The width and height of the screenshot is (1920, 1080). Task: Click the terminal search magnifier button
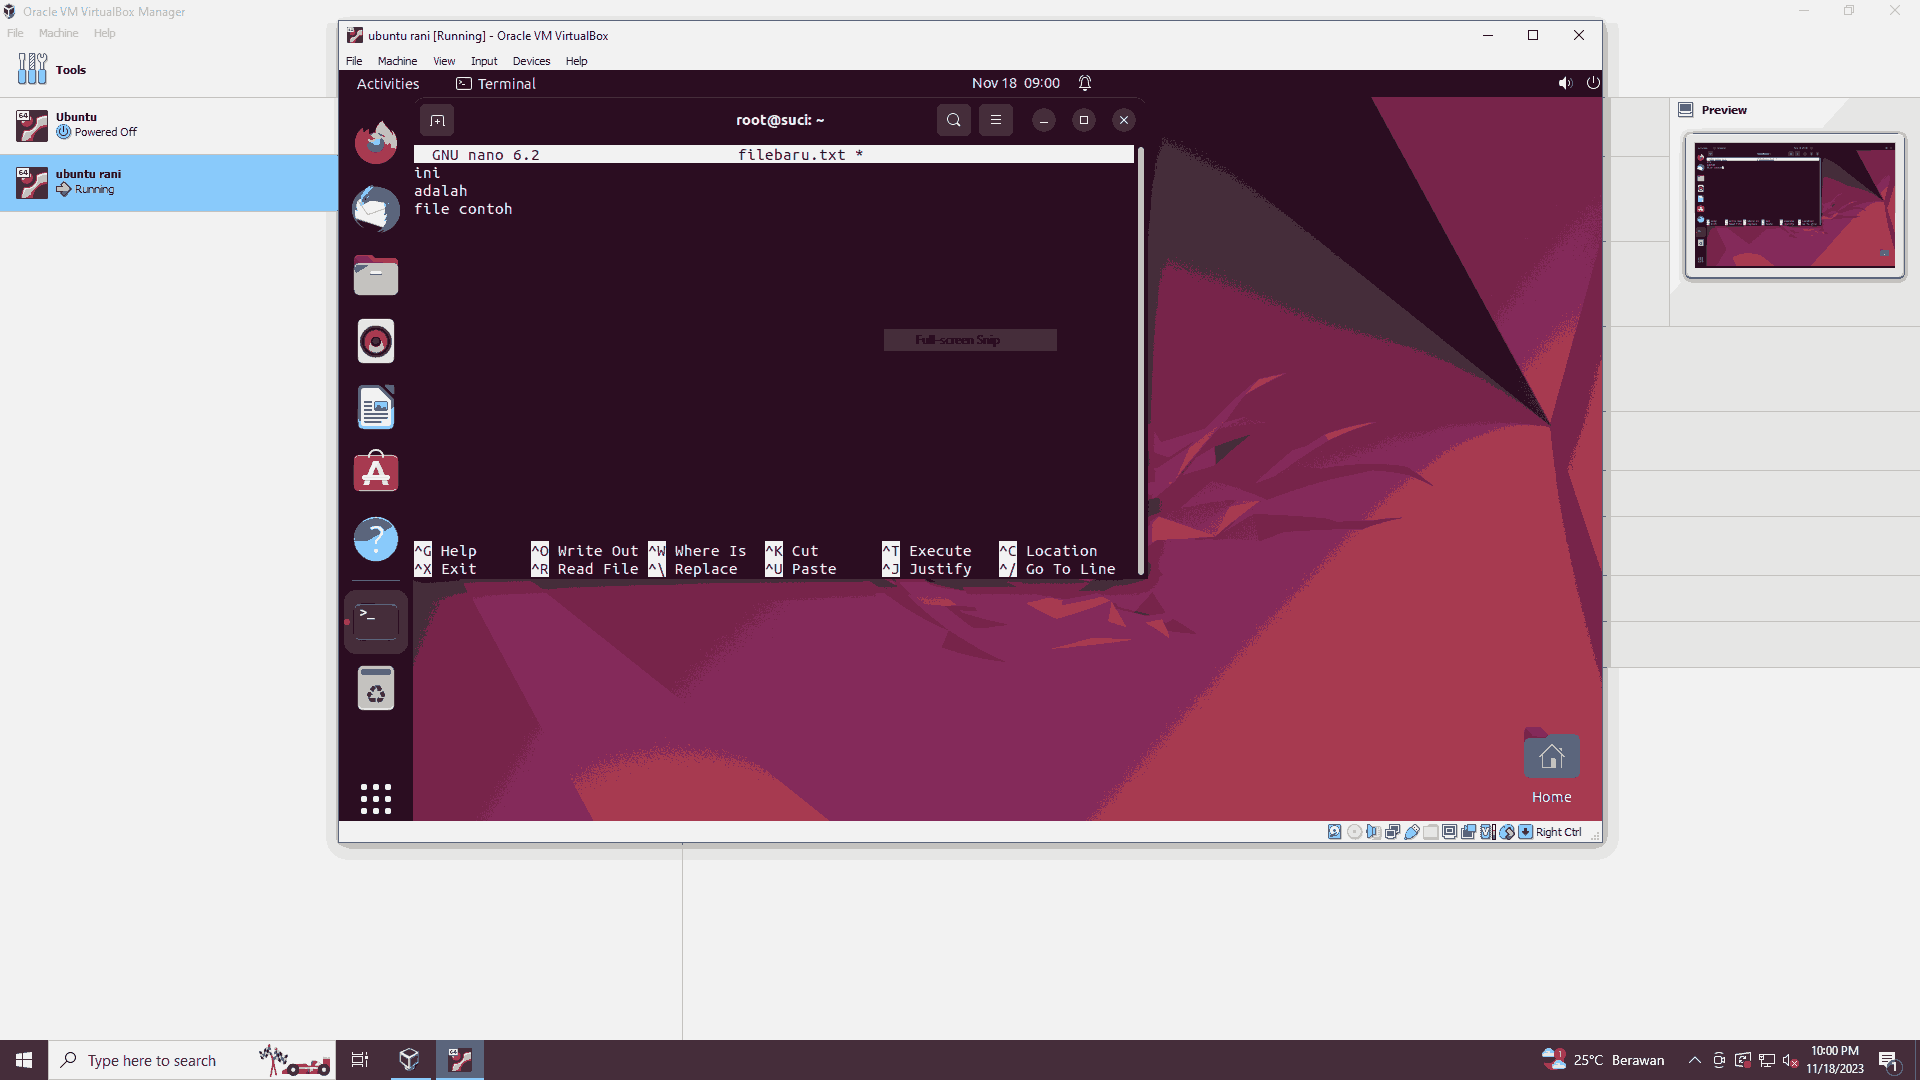click(954, 120)
